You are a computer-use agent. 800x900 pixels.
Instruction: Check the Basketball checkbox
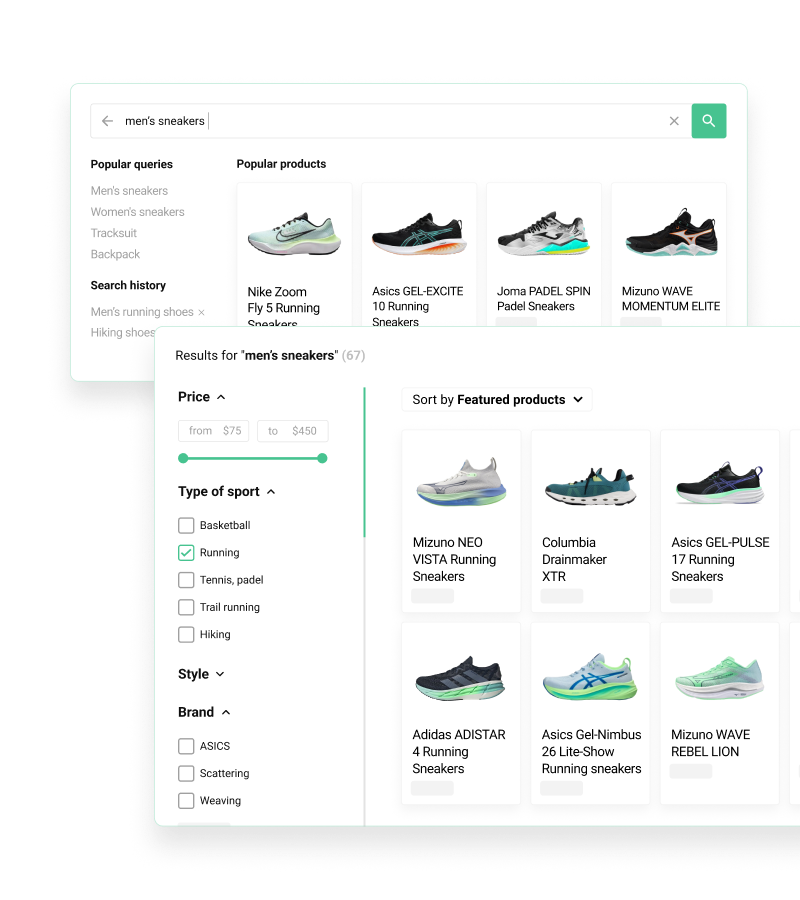[186, 525]
